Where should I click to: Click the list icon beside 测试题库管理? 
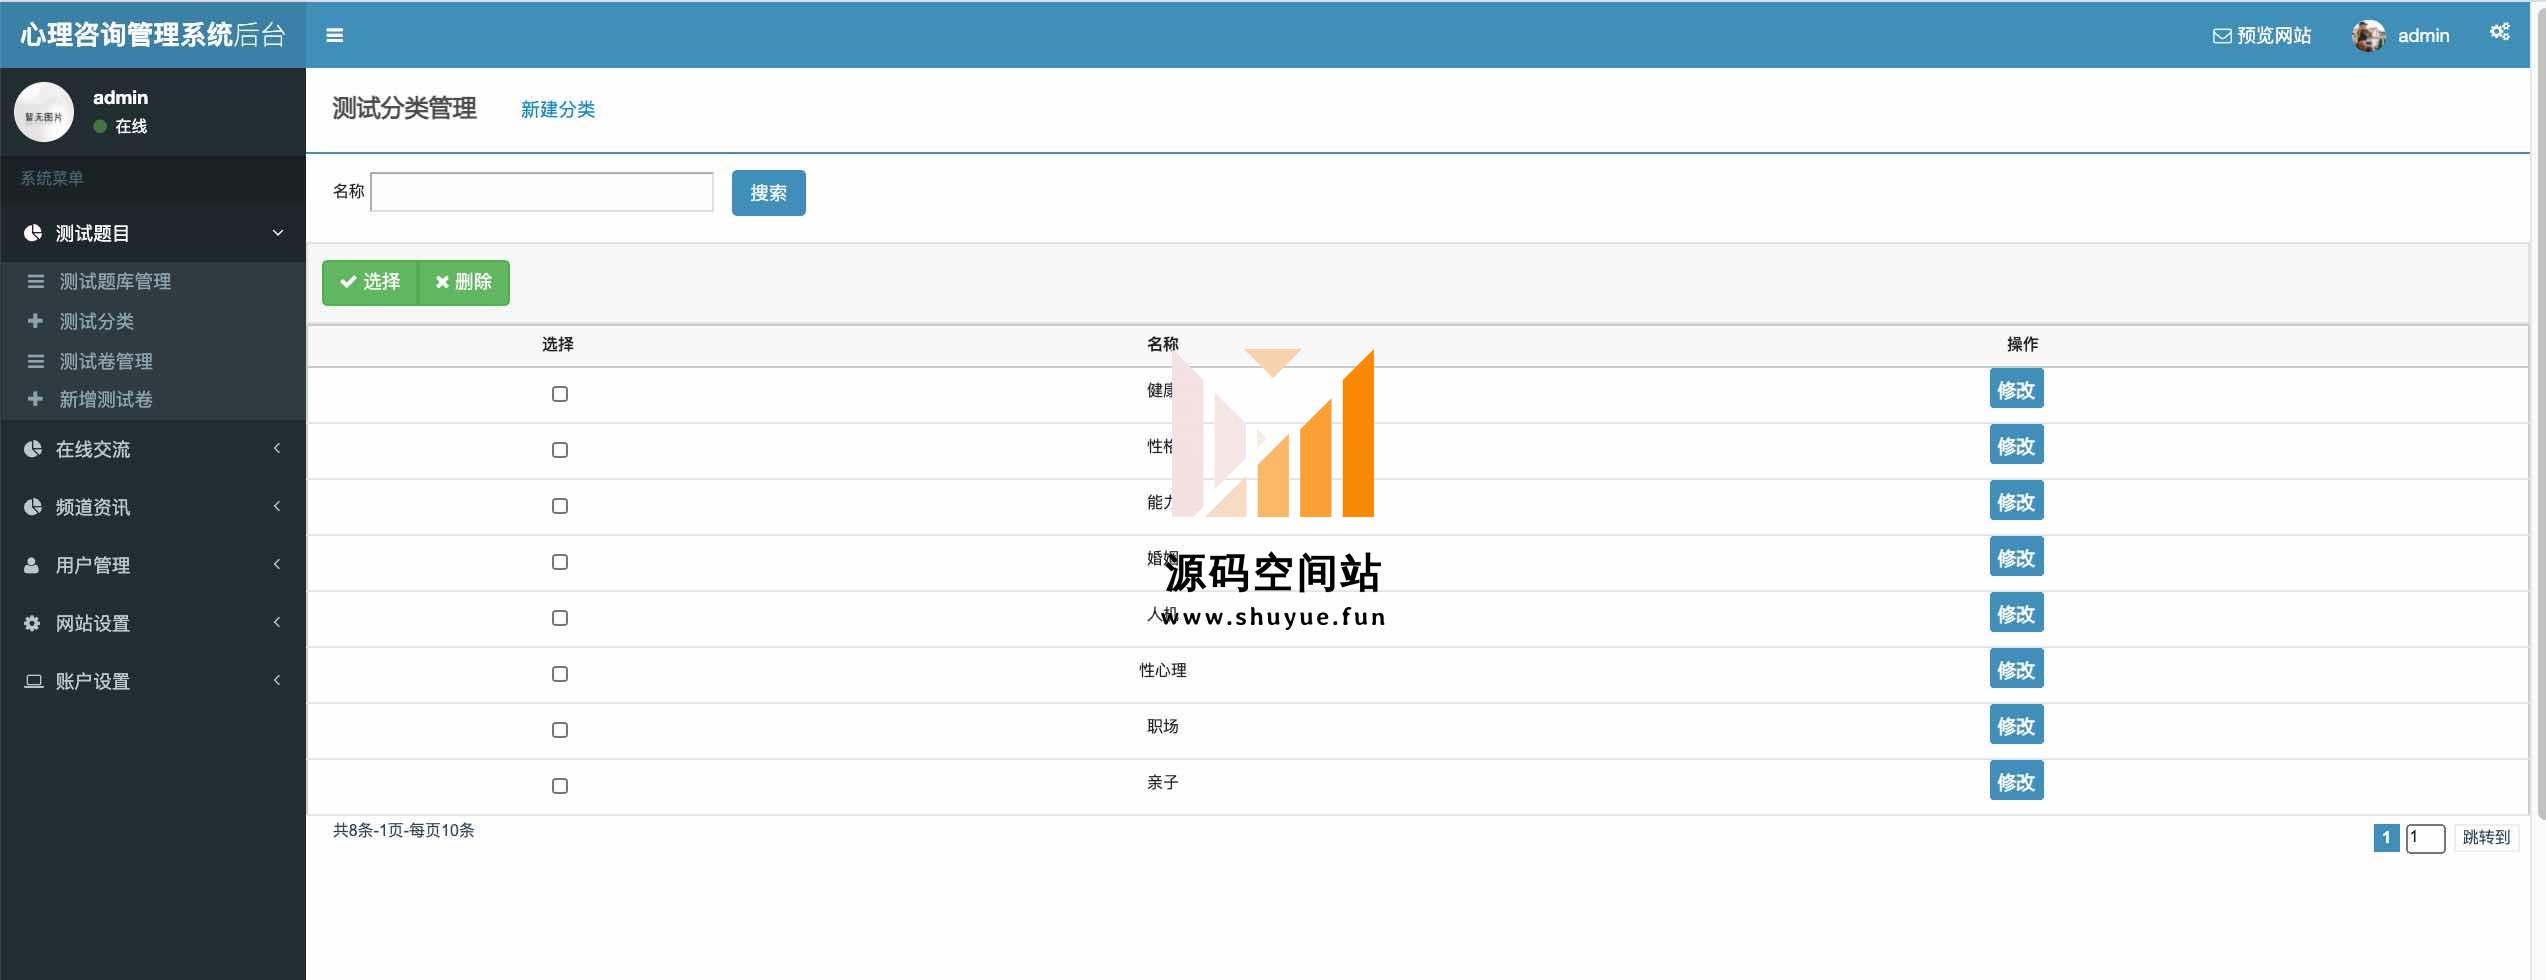pyautogui.click(x=36, y=281)
